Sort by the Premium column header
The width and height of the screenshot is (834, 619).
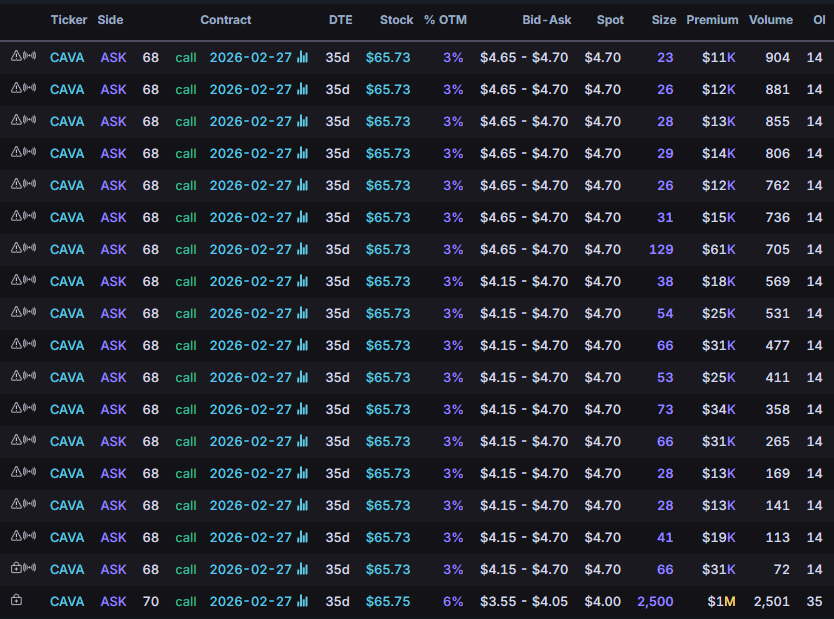click(x=712, y=19)
